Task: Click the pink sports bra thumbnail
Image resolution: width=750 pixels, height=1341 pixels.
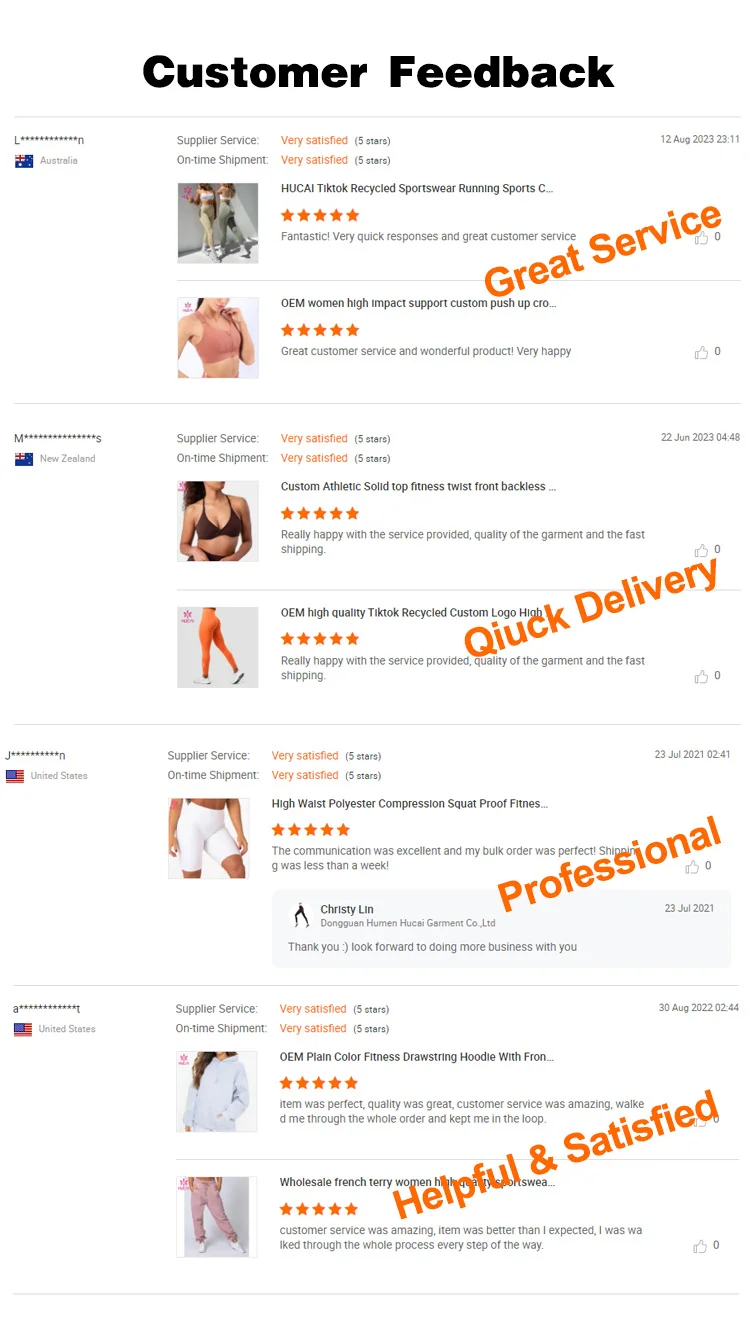Action: [x=218, y=338]
